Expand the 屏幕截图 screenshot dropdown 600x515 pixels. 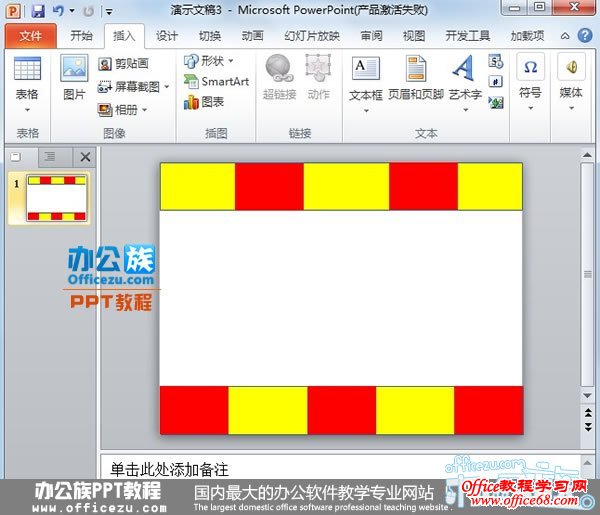point(167,87)
